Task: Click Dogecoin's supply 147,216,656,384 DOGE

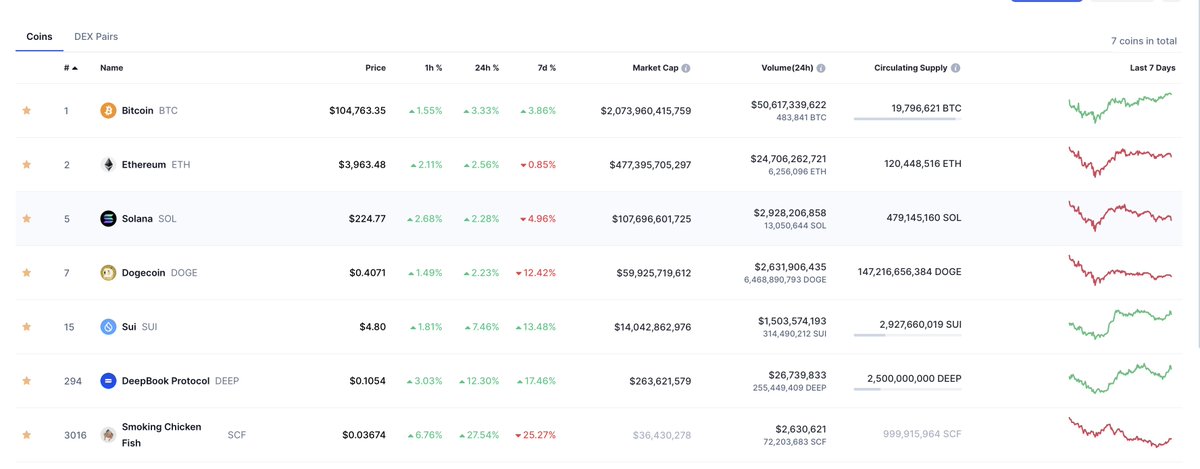Action: [910, 272]
